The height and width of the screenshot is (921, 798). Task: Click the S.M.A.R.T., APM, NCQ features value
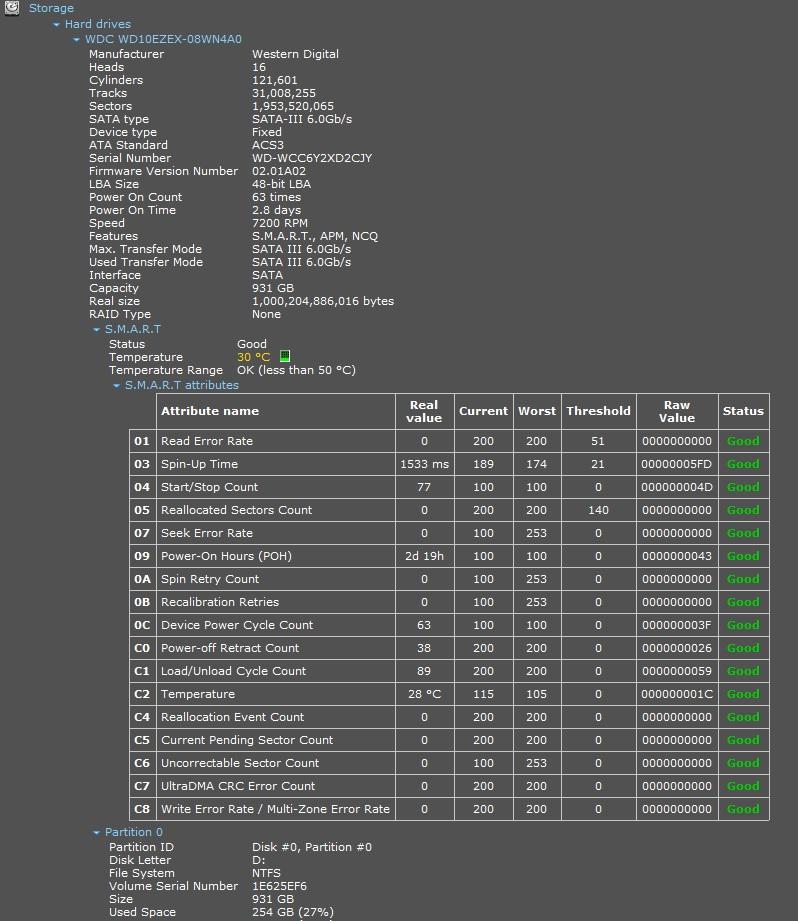[315, 236]
